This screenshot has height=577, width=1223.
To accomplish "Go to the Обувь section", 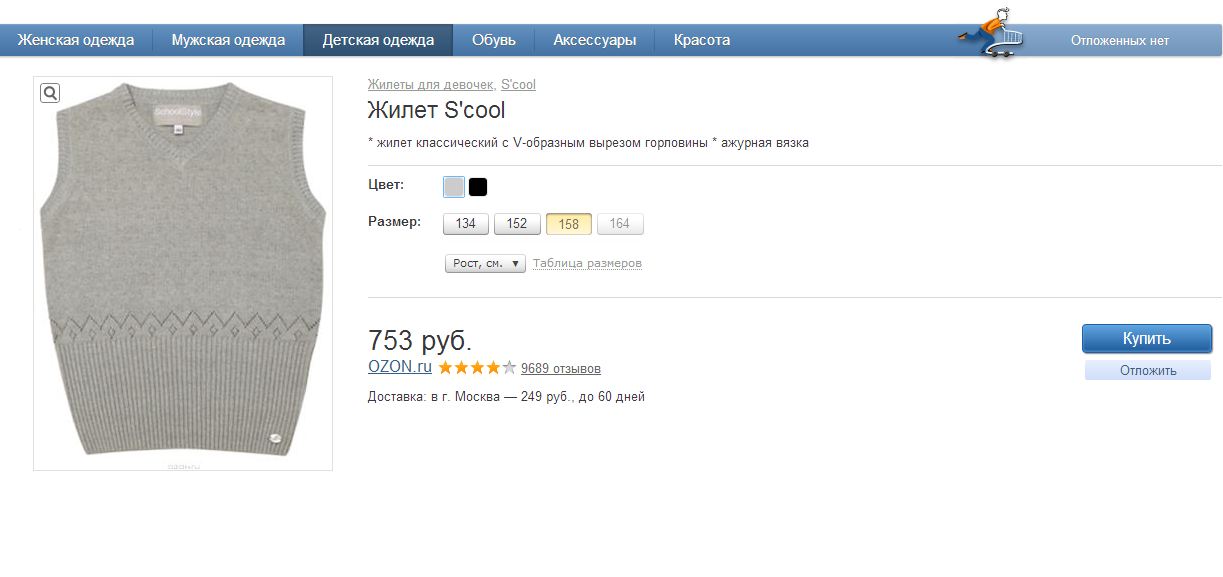I will click(x=494, y=40).
